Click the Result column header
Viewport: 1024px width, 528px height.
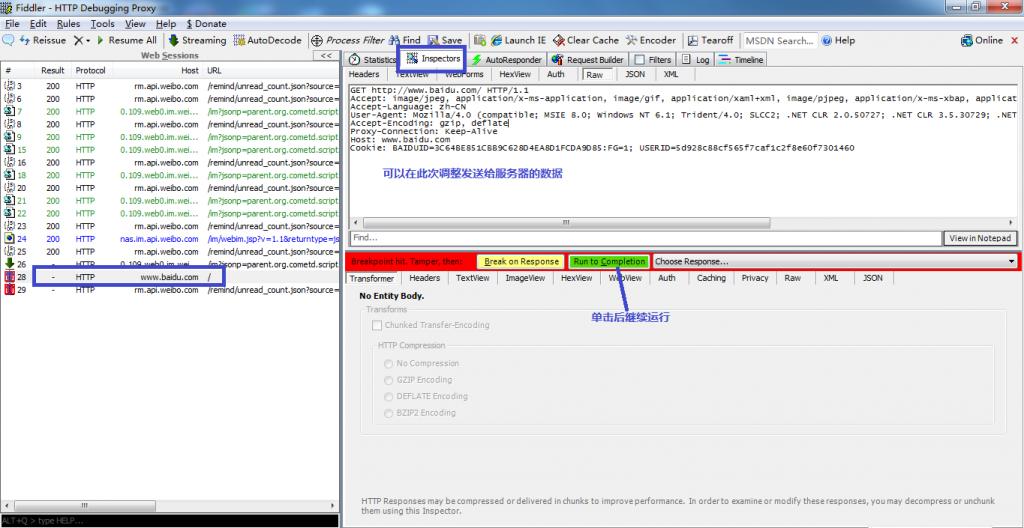pos(53,71)
